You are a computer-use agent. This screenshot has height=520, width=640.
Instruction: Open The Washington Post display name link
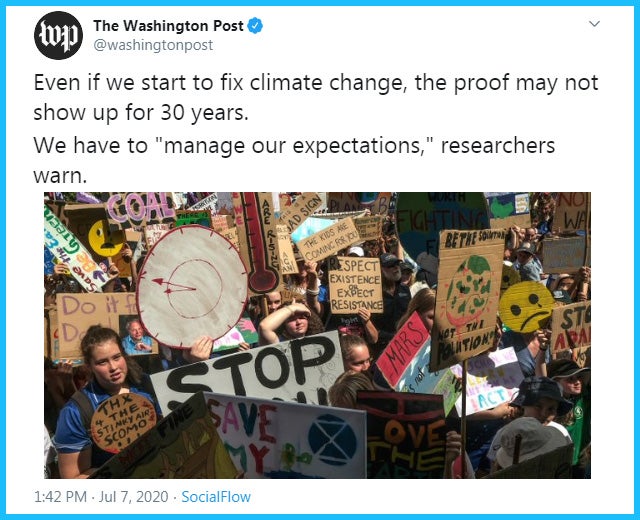tap(168, 25)
